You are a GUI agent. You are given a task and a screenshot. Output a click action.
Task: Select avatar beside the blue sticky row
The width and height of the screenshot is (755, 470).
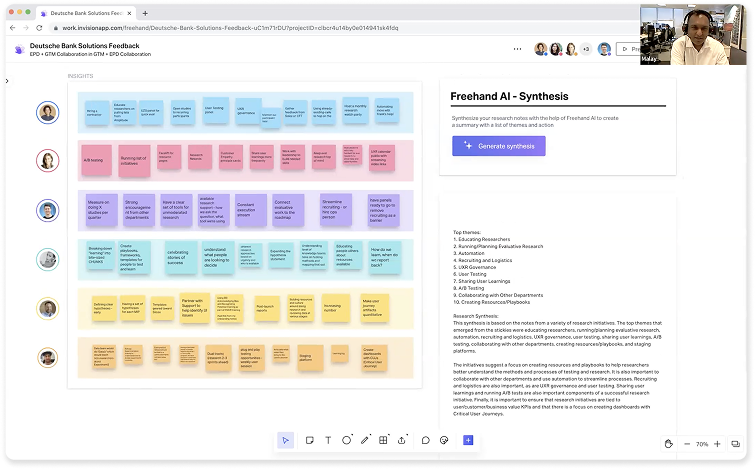[x=48, y=113]
